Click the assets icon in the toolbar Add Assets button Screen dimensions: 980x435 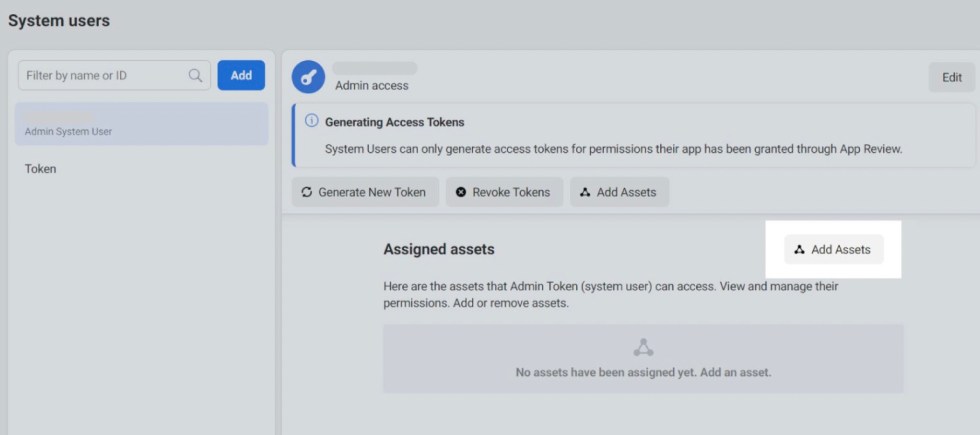(585, 192)
